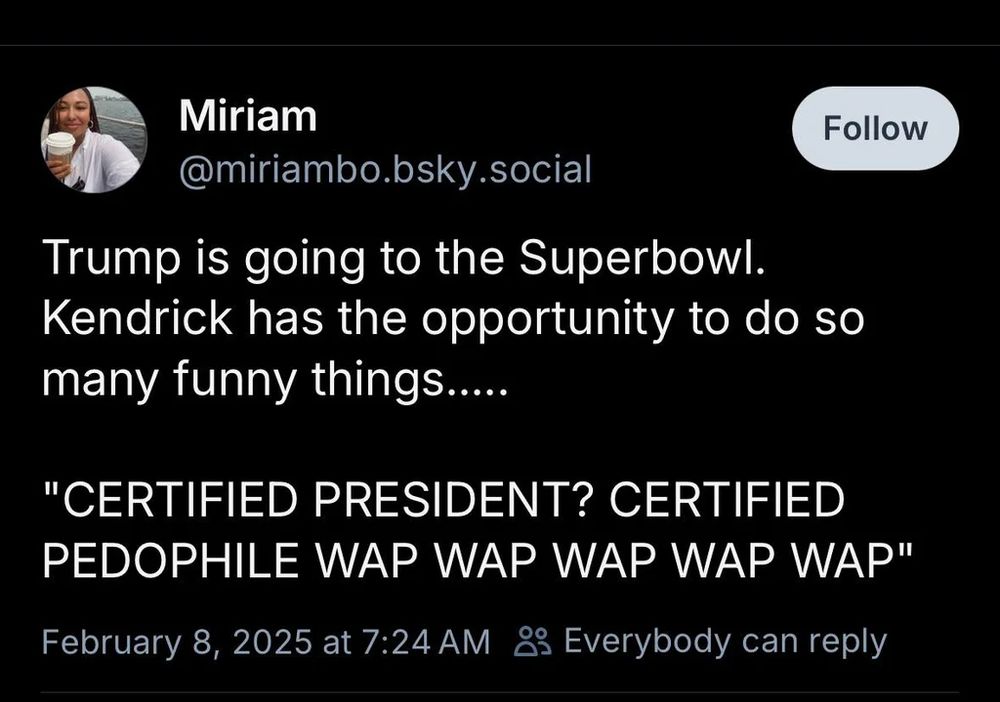The width and height of the screenshot is (1000, 702).
Task: Select the 'Trump is going to the Superbowl' line
Action: coord(403,260)
